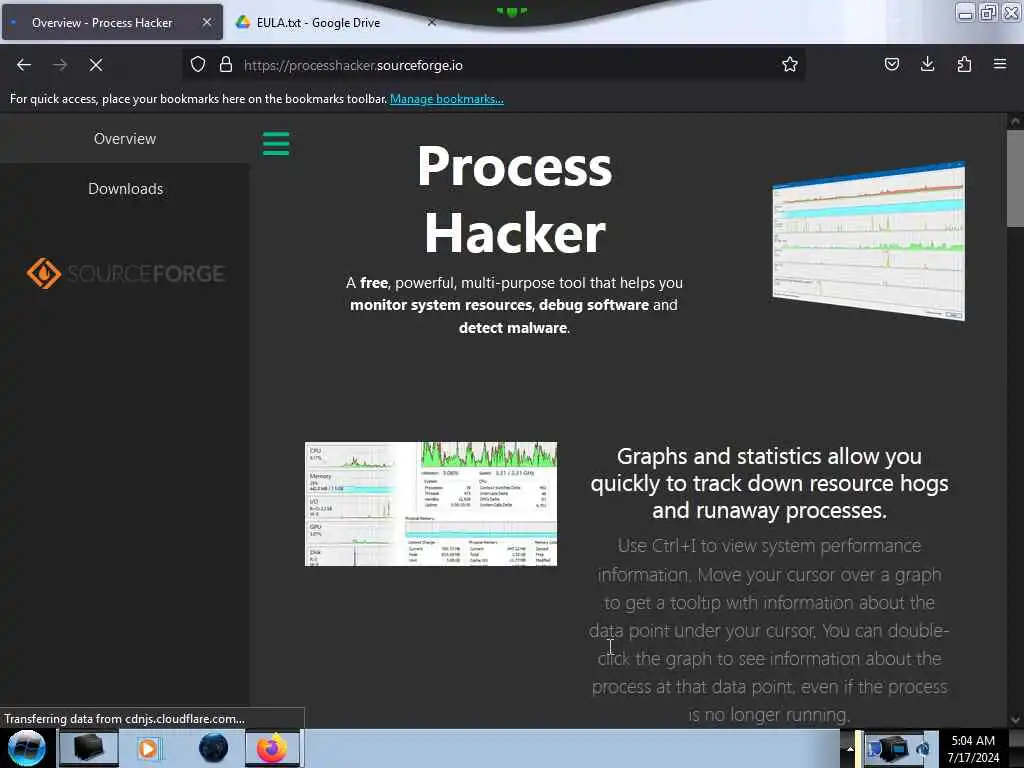This screenshot has width=1024, height=768.
Task: Open the Downloads sidebar item
Action: 125,189
